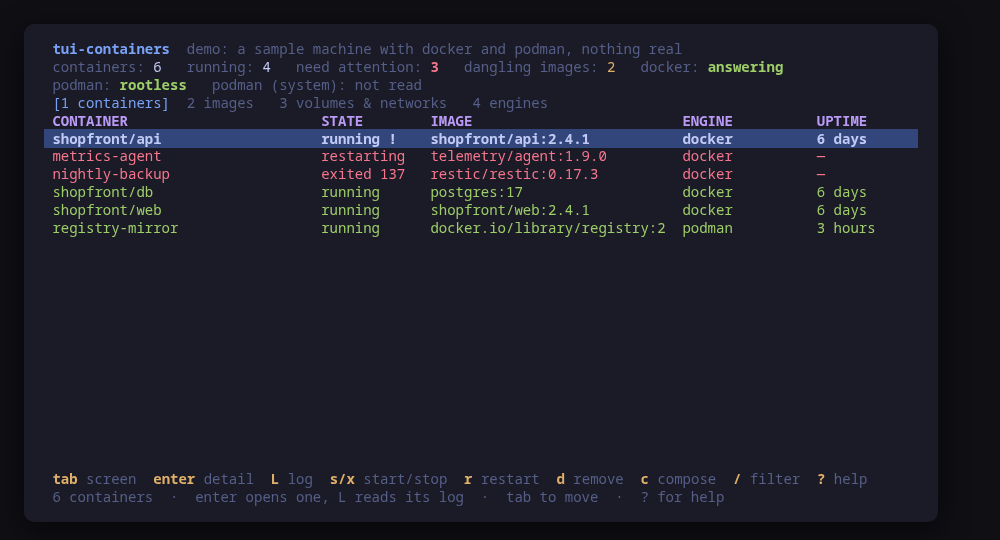The height and width of the screenshot is (540, 1000).
Task: Click the 'c compose' shortcut hint
Action: (x=678, y=479)
